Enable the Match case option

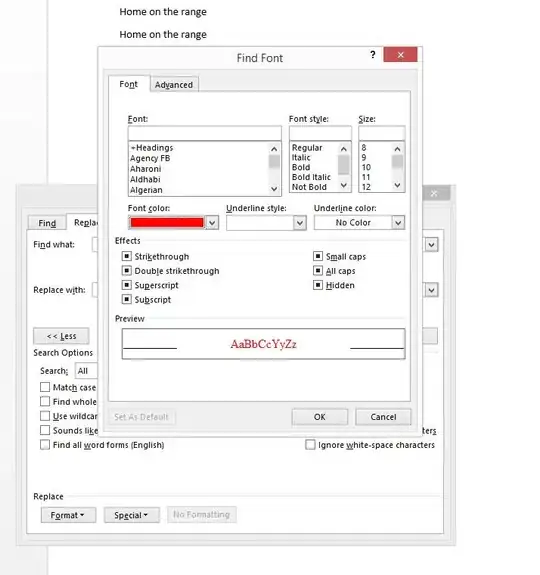45,387
